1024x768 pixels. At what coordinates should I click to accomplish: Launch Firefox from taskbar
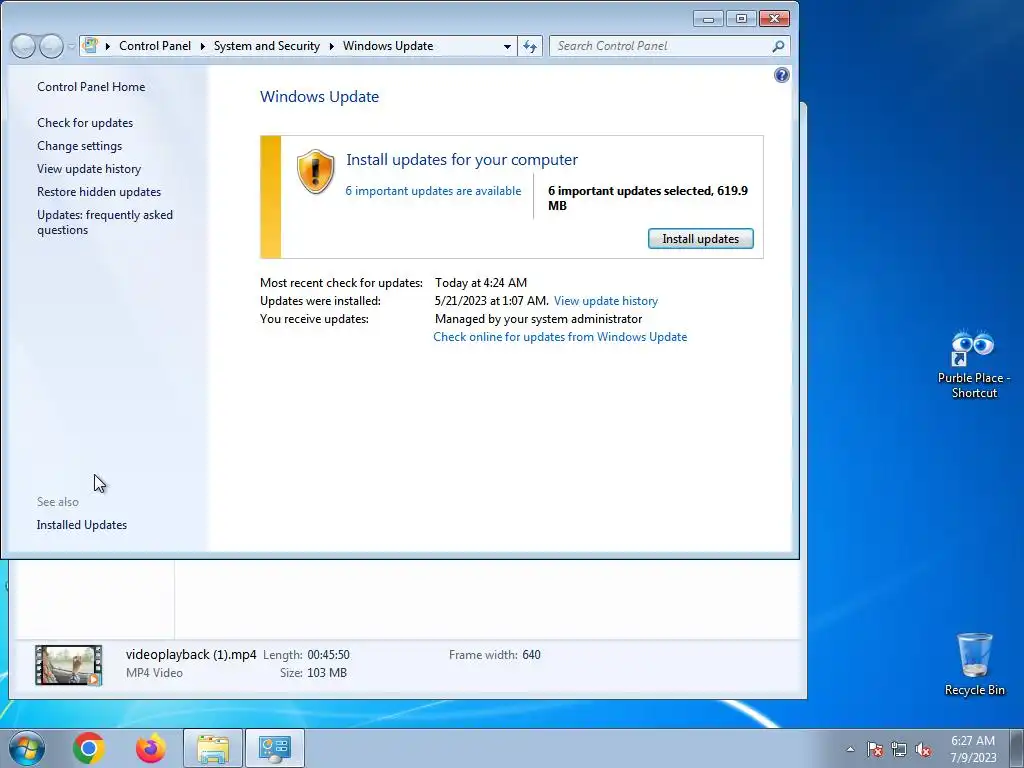151,748
